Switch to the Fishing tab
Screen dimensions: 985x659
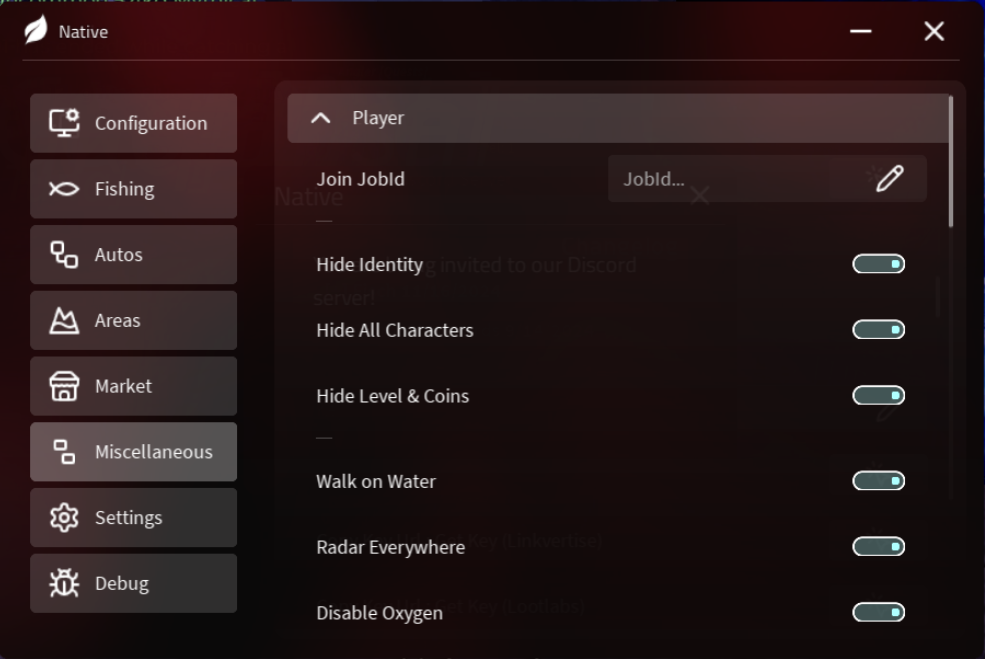pos(134,188)
